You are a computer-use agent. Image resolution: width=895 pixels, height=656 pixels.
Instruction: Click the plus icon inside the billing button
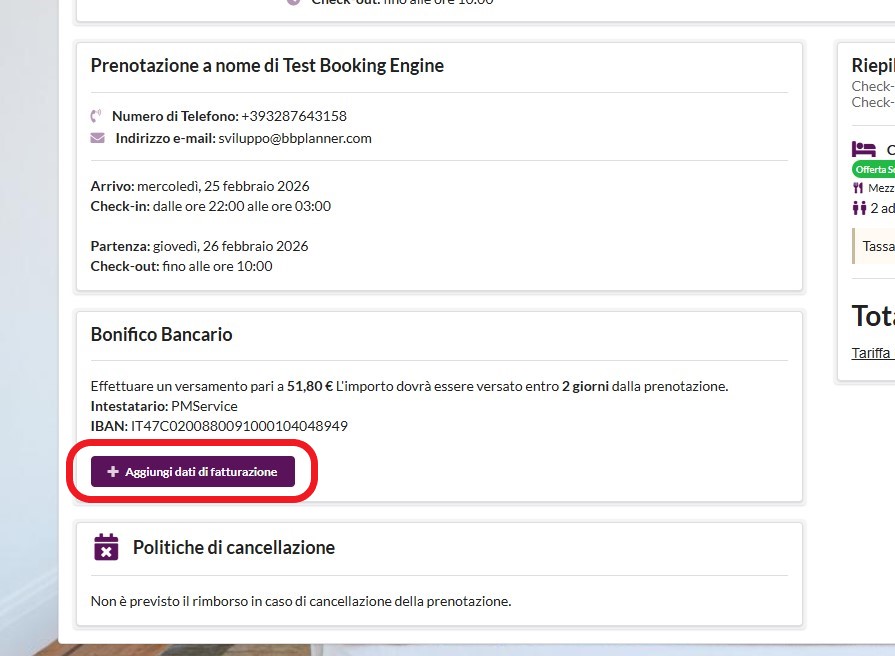[x=113, y=471]
